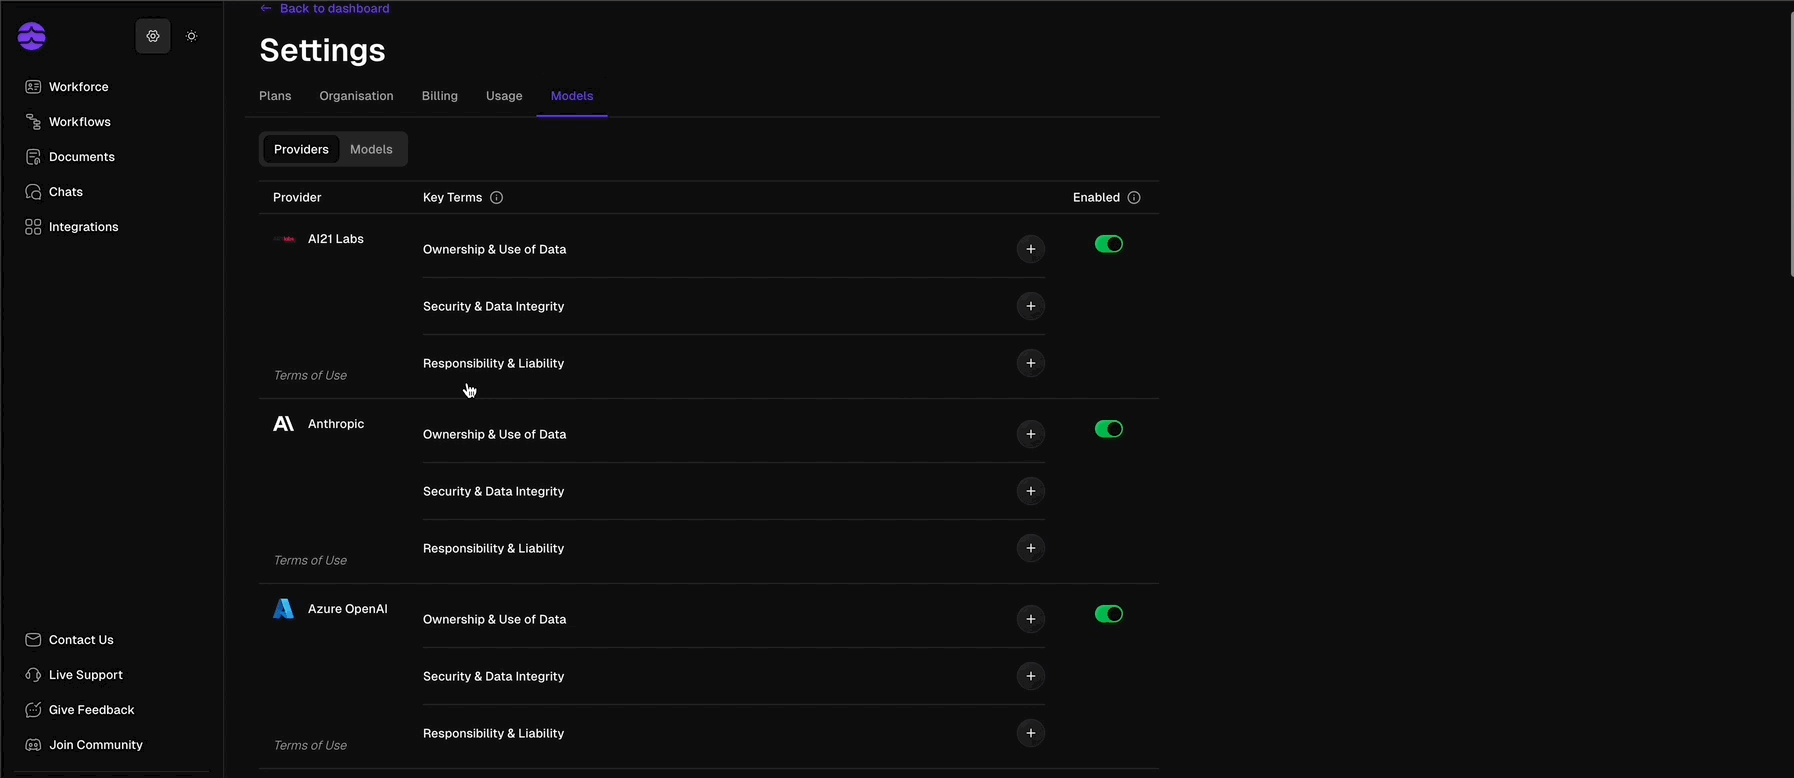Click the purple app logo in sidebar
The image size is (1794, 778).
(x=32, y=36)
